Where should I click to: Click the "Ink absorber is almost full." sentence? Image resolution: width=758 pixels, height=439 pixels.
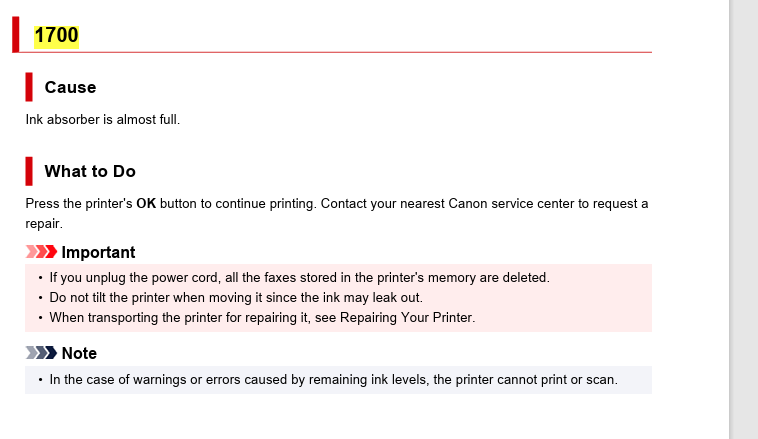(x=102, y=120)
